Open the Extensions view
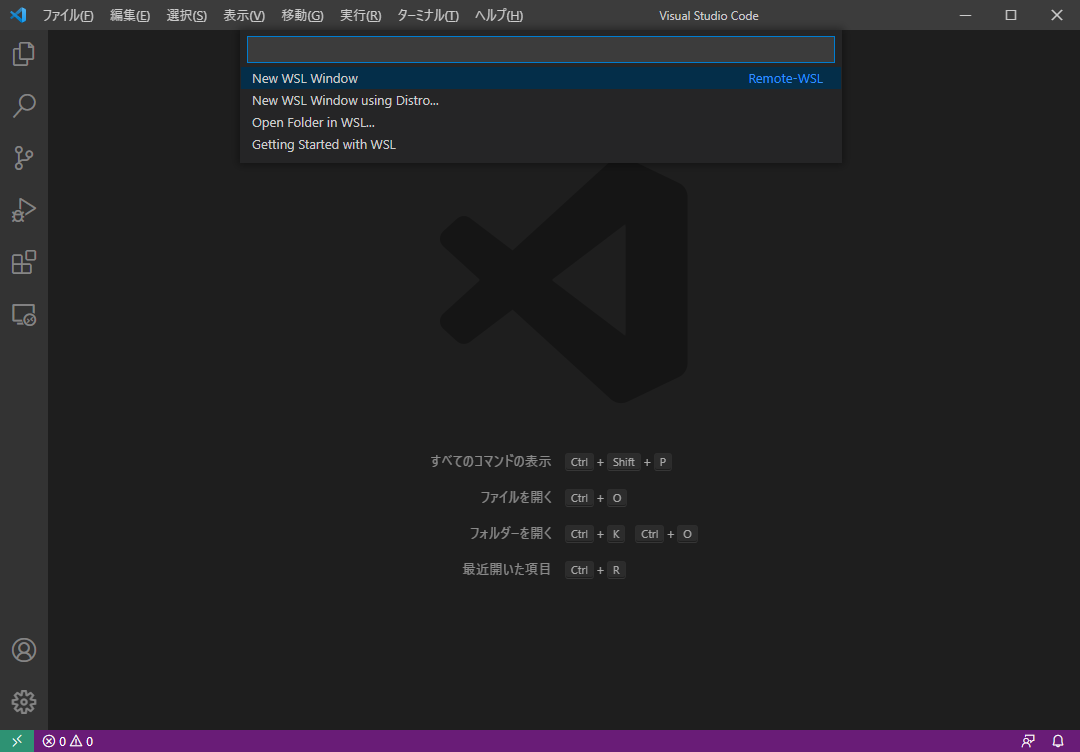Image resolution: width=1080 pixels, height=752 pixels. pos(23,262)
